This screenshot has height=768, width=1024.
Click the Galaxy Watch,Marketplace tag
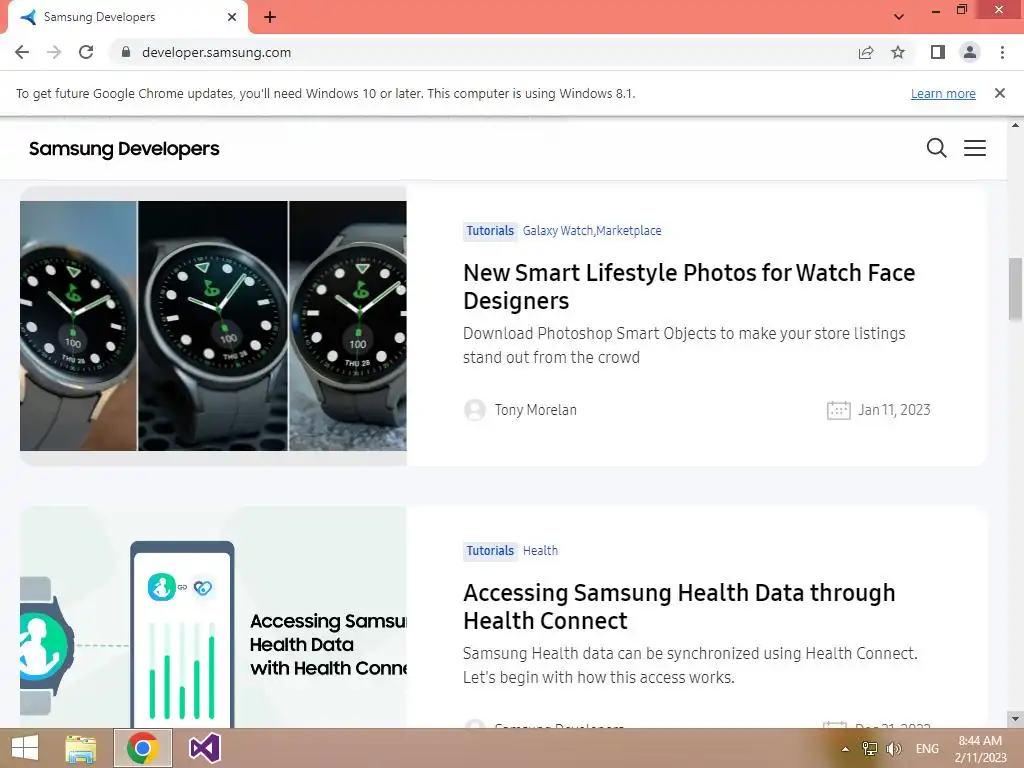(x=592, y=231)
